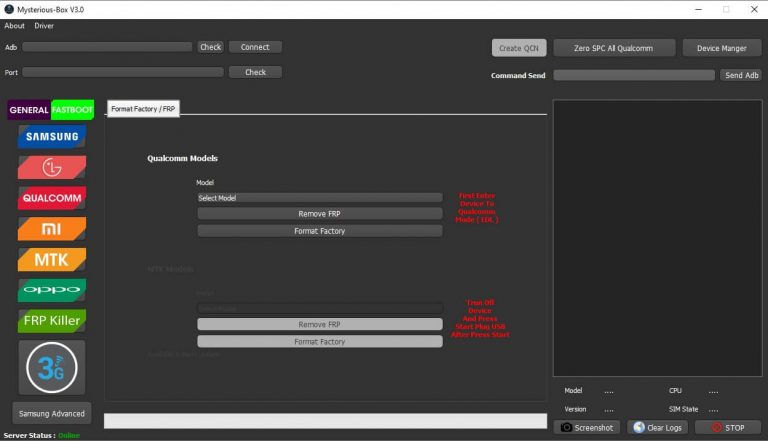Take a Screenshot with camera button
Viewport: 768px width, 441px height.
(x=587, y=427)
